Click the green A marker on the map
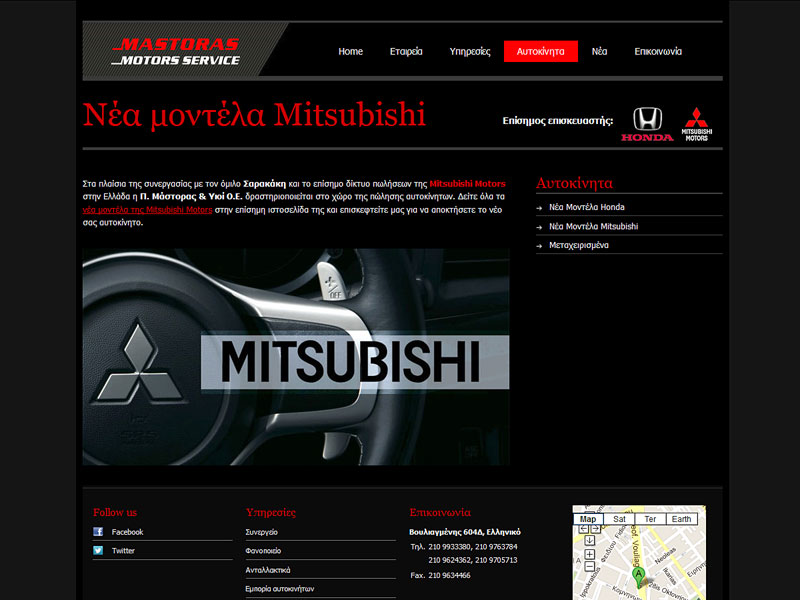This screenshot has width=800, height=600. (638, 578)
